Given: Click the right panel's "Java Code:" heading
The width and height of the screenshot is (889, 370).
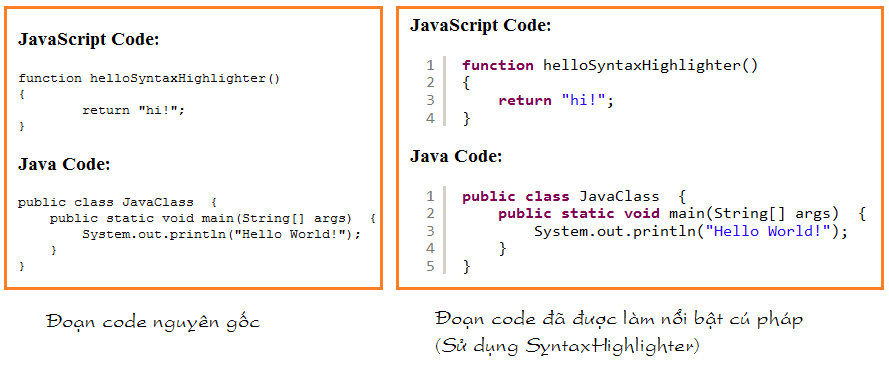Looking at the screenshot, I should [x=456, y=156].
